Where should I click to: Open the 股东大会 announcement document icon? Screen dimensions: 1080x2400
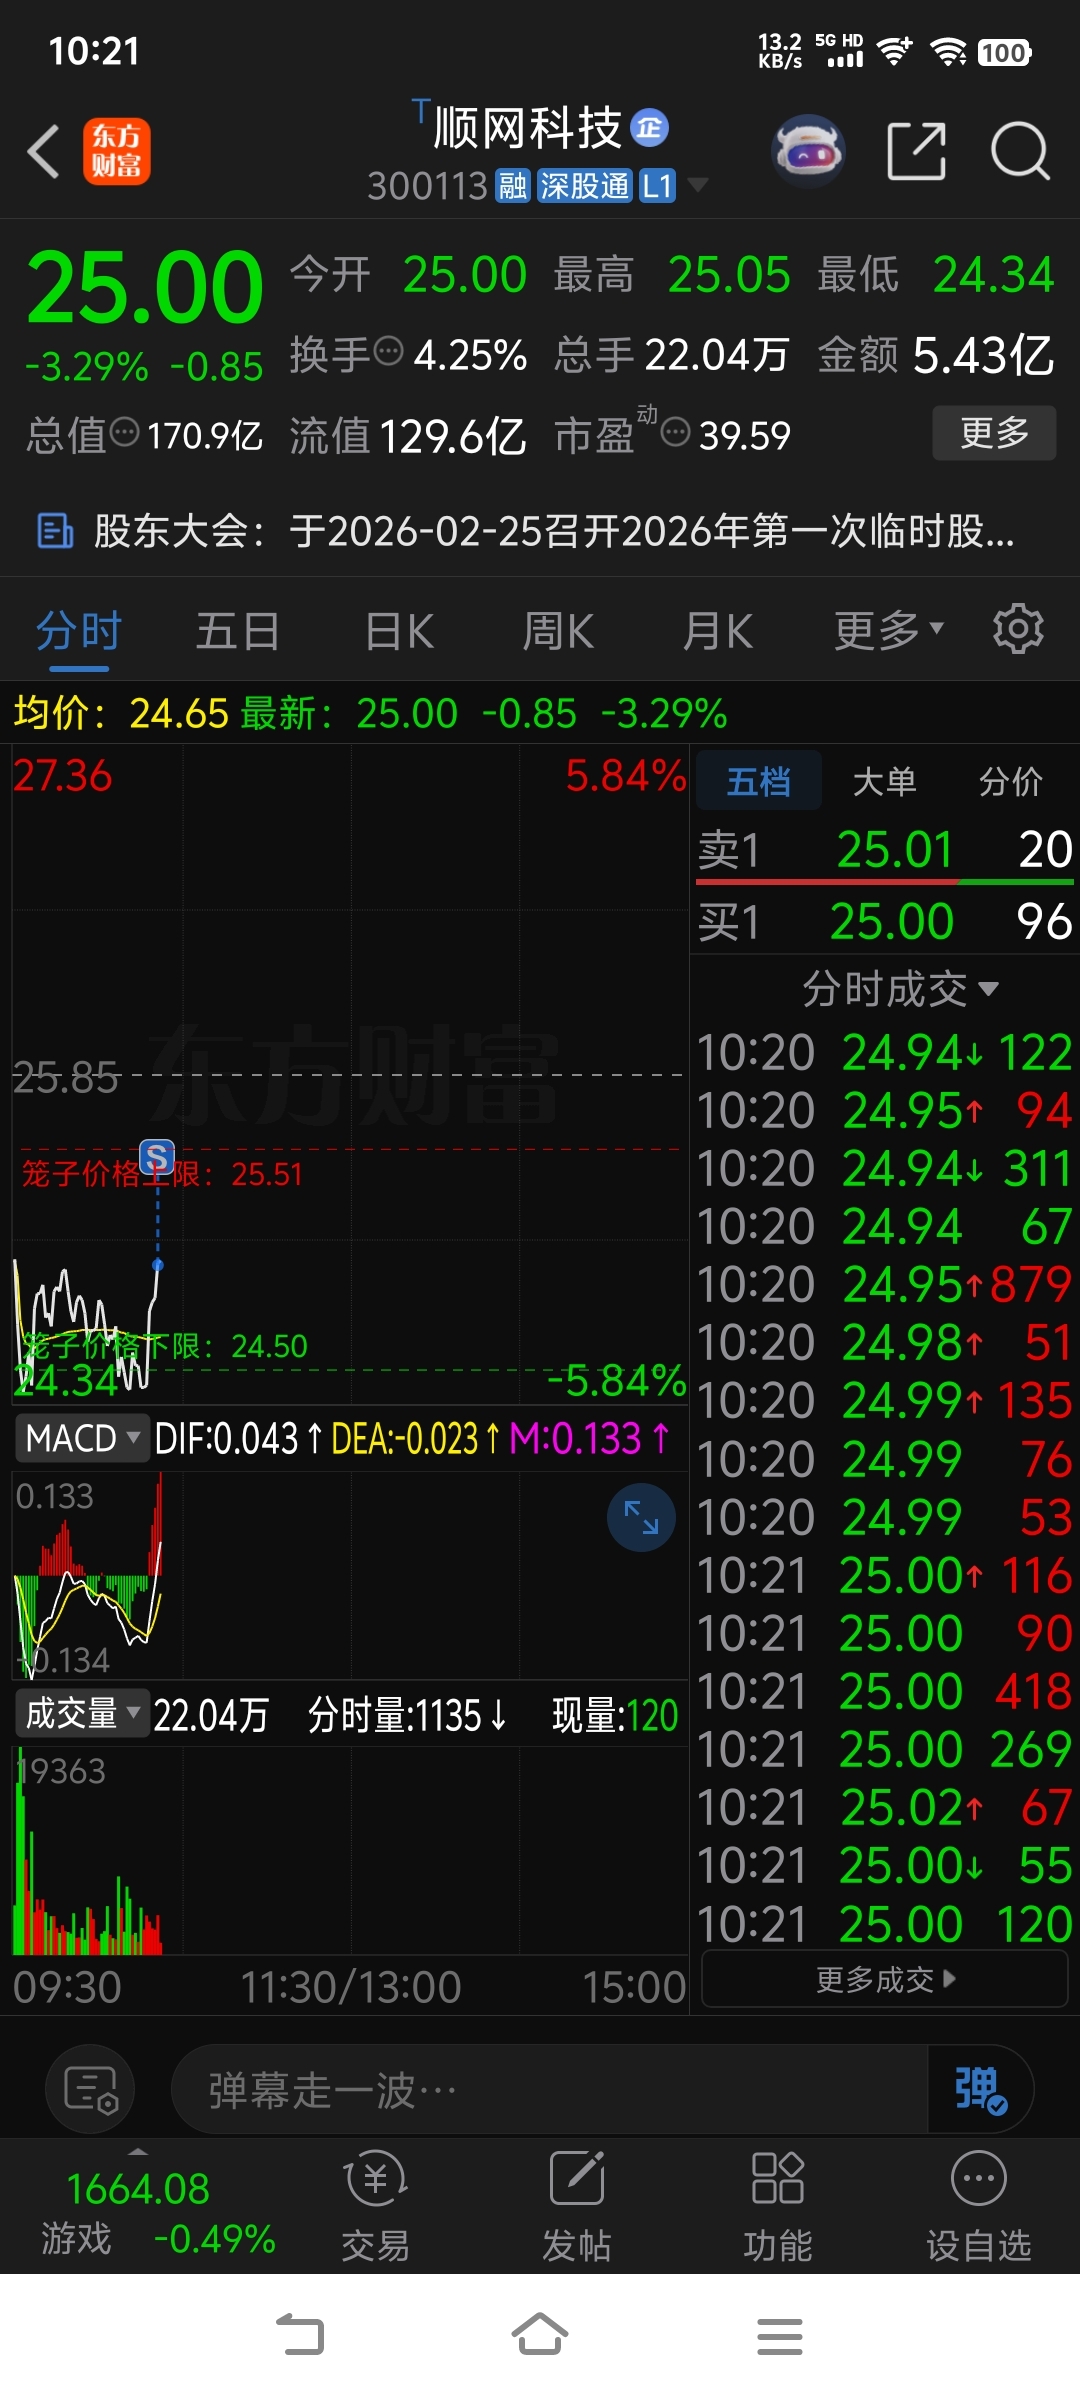coord(55,531)
